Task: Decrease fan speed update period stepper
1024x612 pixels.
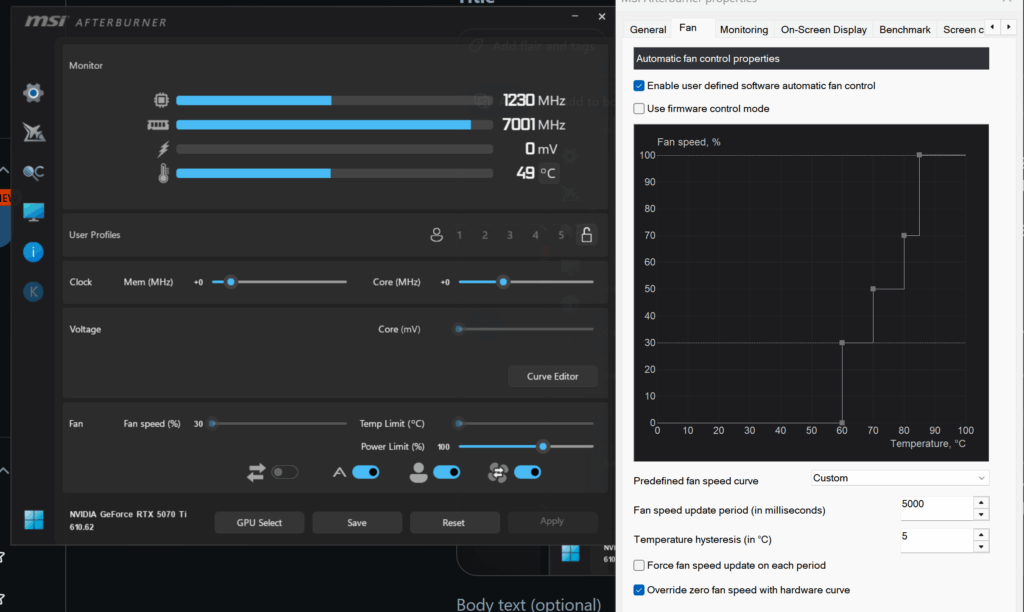Action: click(981, 515)
